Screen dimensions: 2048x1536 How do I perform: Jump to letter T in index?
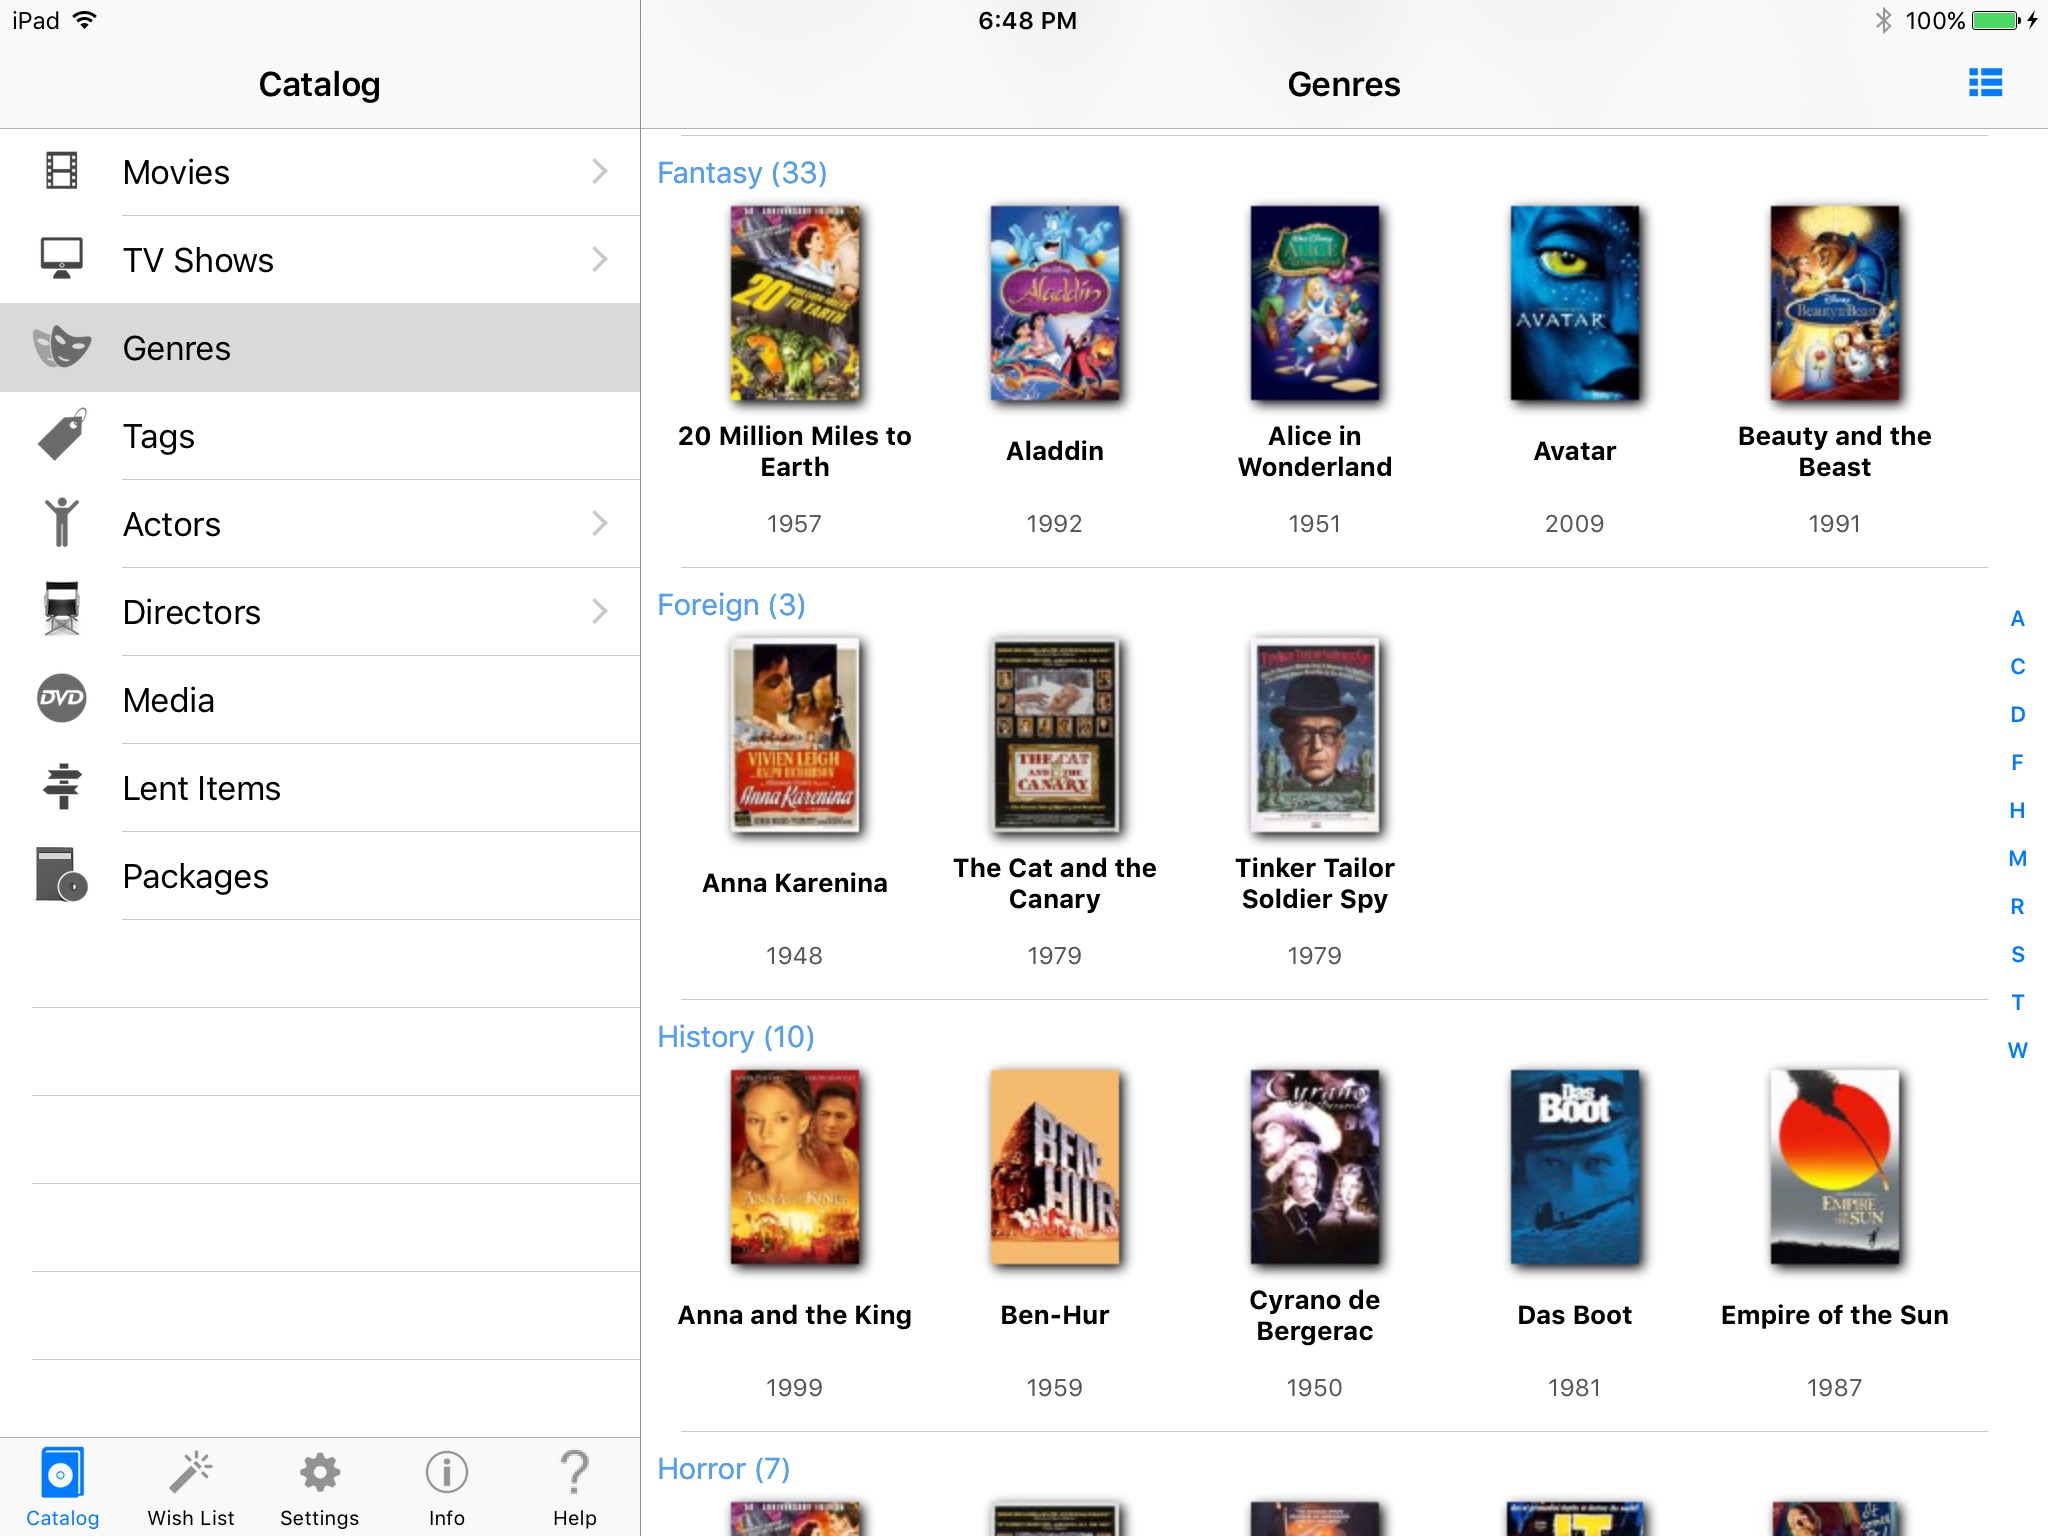point(2018,1003)
